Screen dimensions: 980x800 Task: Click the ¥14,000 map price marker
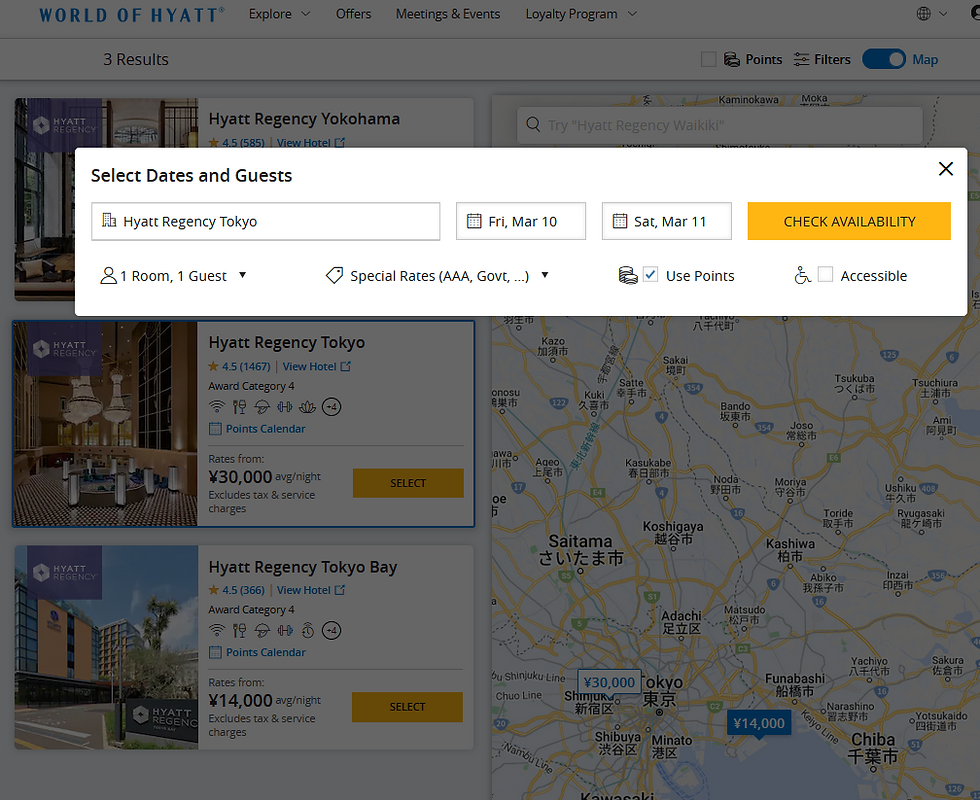click(759, 723)
